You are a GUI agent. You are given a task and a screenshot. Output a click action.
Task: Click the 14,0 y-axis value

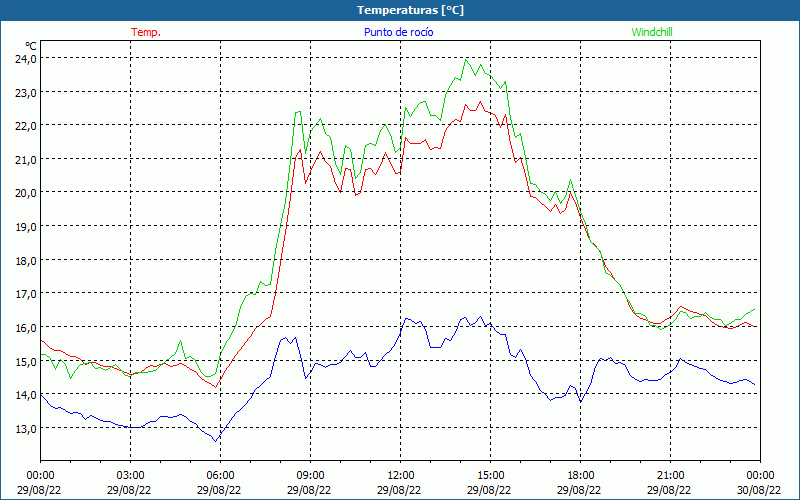coord(26,394)
